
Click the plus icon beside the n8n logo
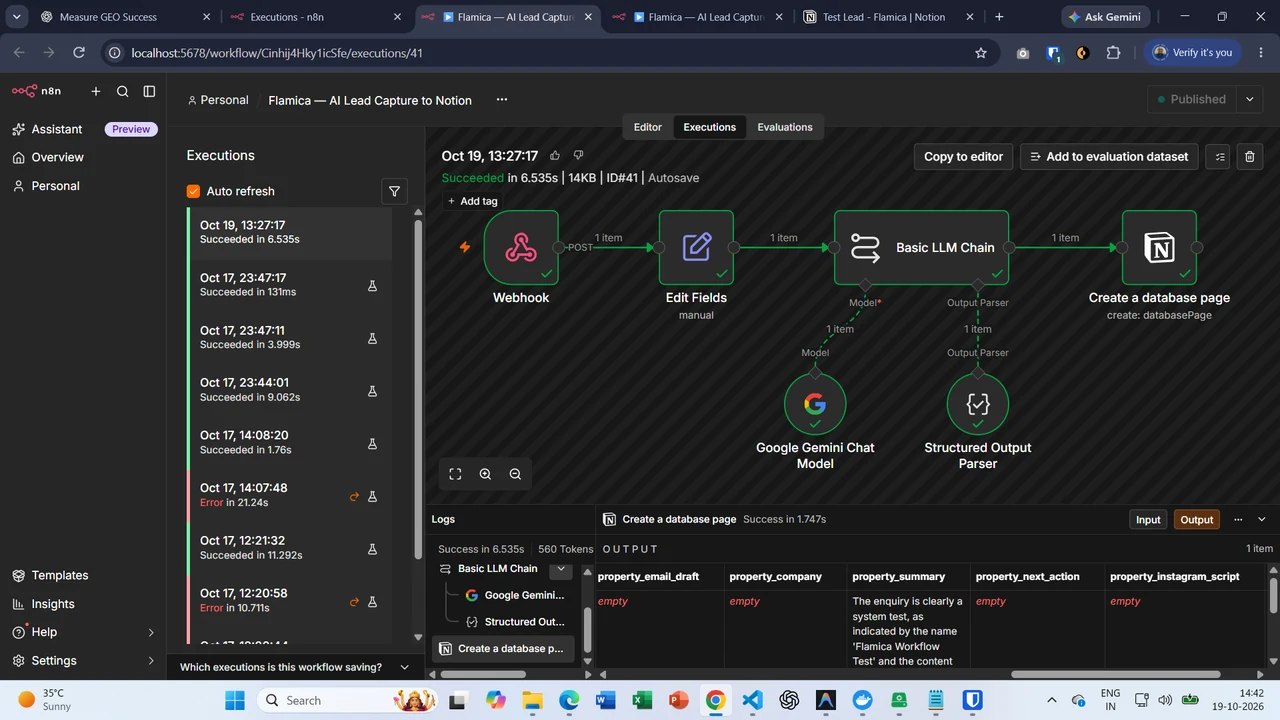[x=96, y=91]
